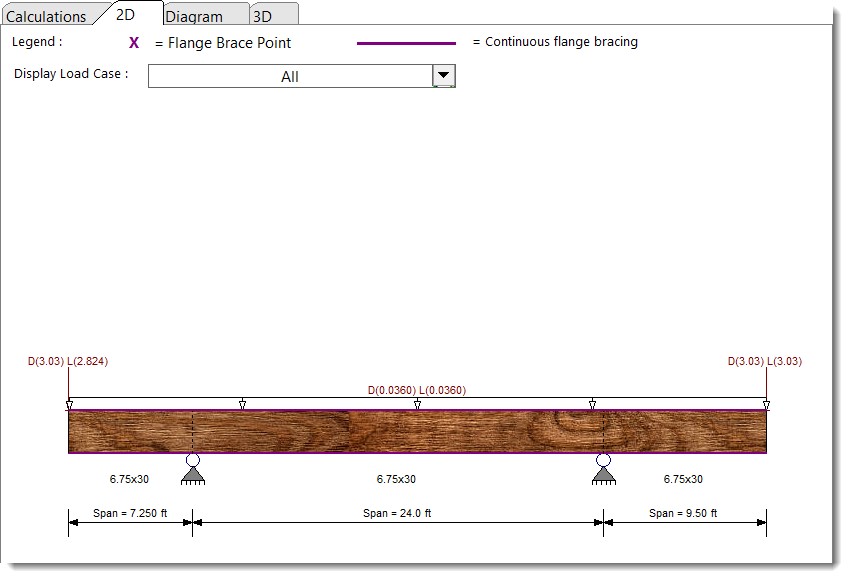Select the right pin support symbol
The width and height of the screenshot is (848, 578).
(x=603, y=469)
